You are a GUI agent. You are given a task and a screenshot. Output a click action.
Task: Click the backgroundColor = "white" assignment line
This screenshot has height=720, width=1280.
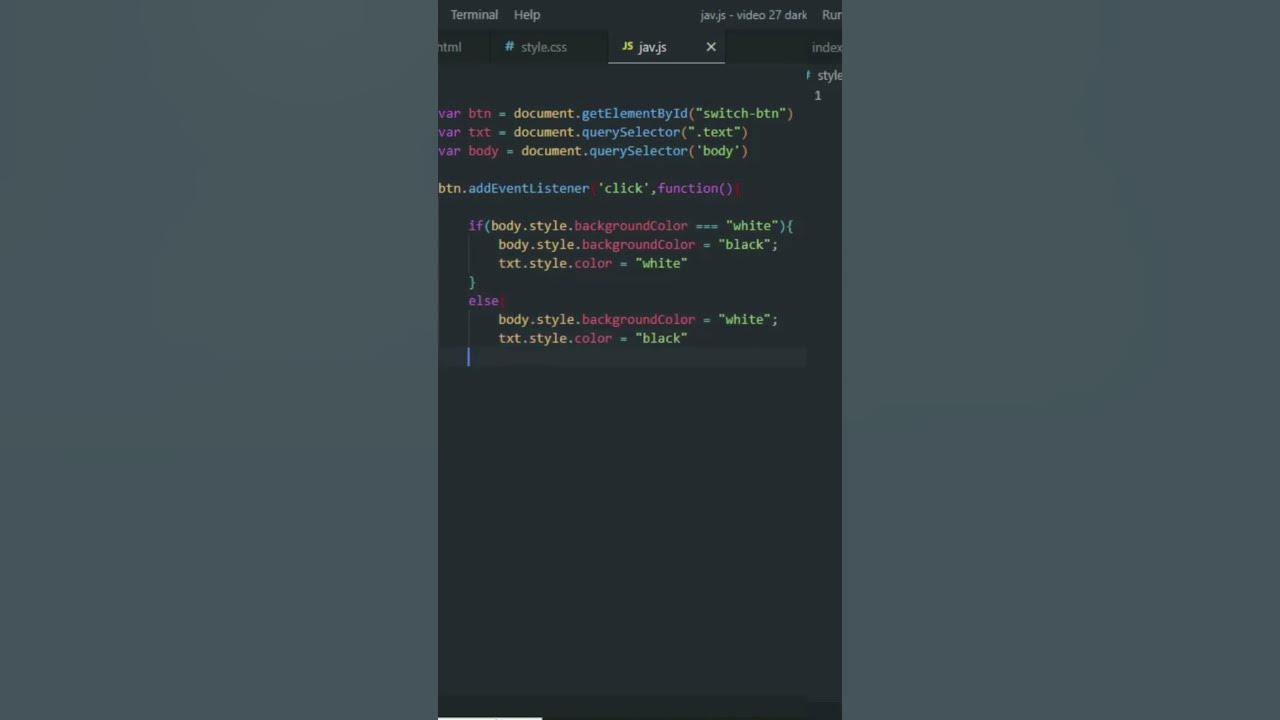pos(638,320)
